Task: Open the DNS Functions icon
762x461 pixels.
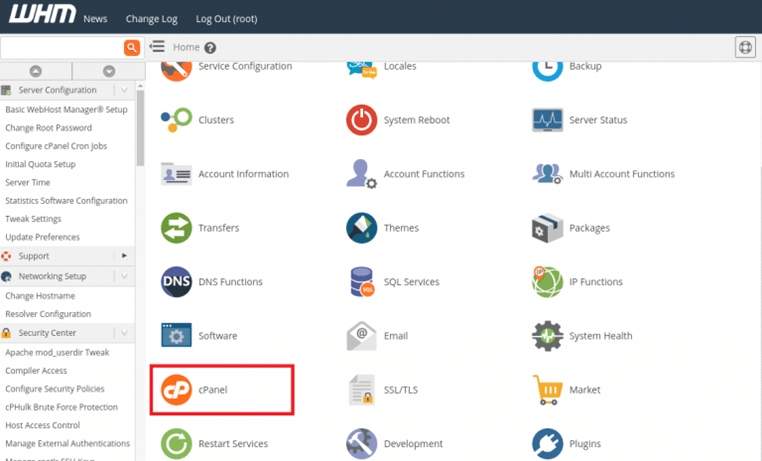Action: point(176,282)
